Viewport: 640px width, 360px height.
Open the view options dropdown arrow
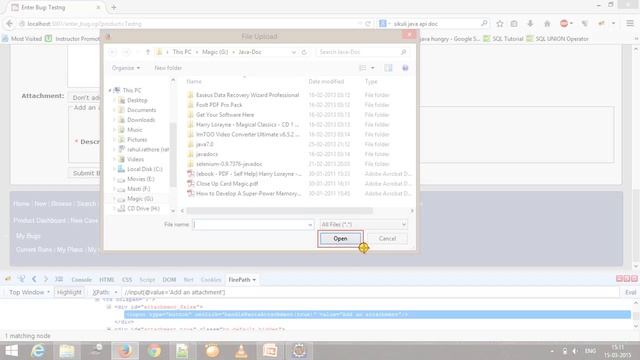(x=373, y=68)
